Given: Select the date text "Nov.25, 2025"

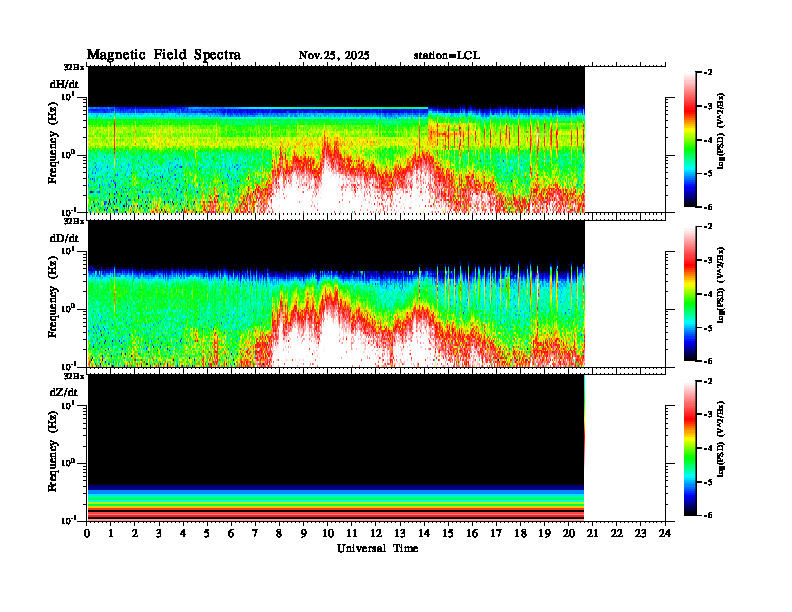Looking at the screenshot, I should tap(334, 56).
